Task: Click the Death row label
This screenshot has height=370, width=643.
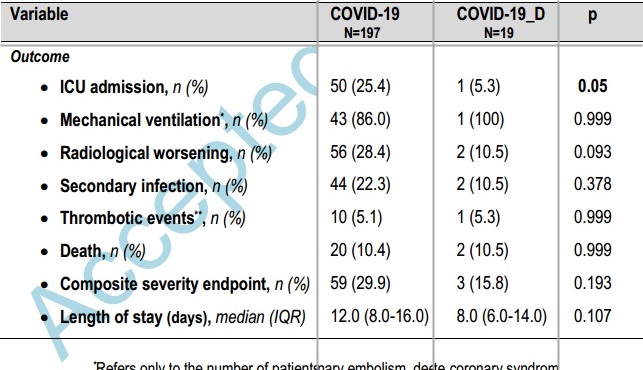Action: point(103,251)
